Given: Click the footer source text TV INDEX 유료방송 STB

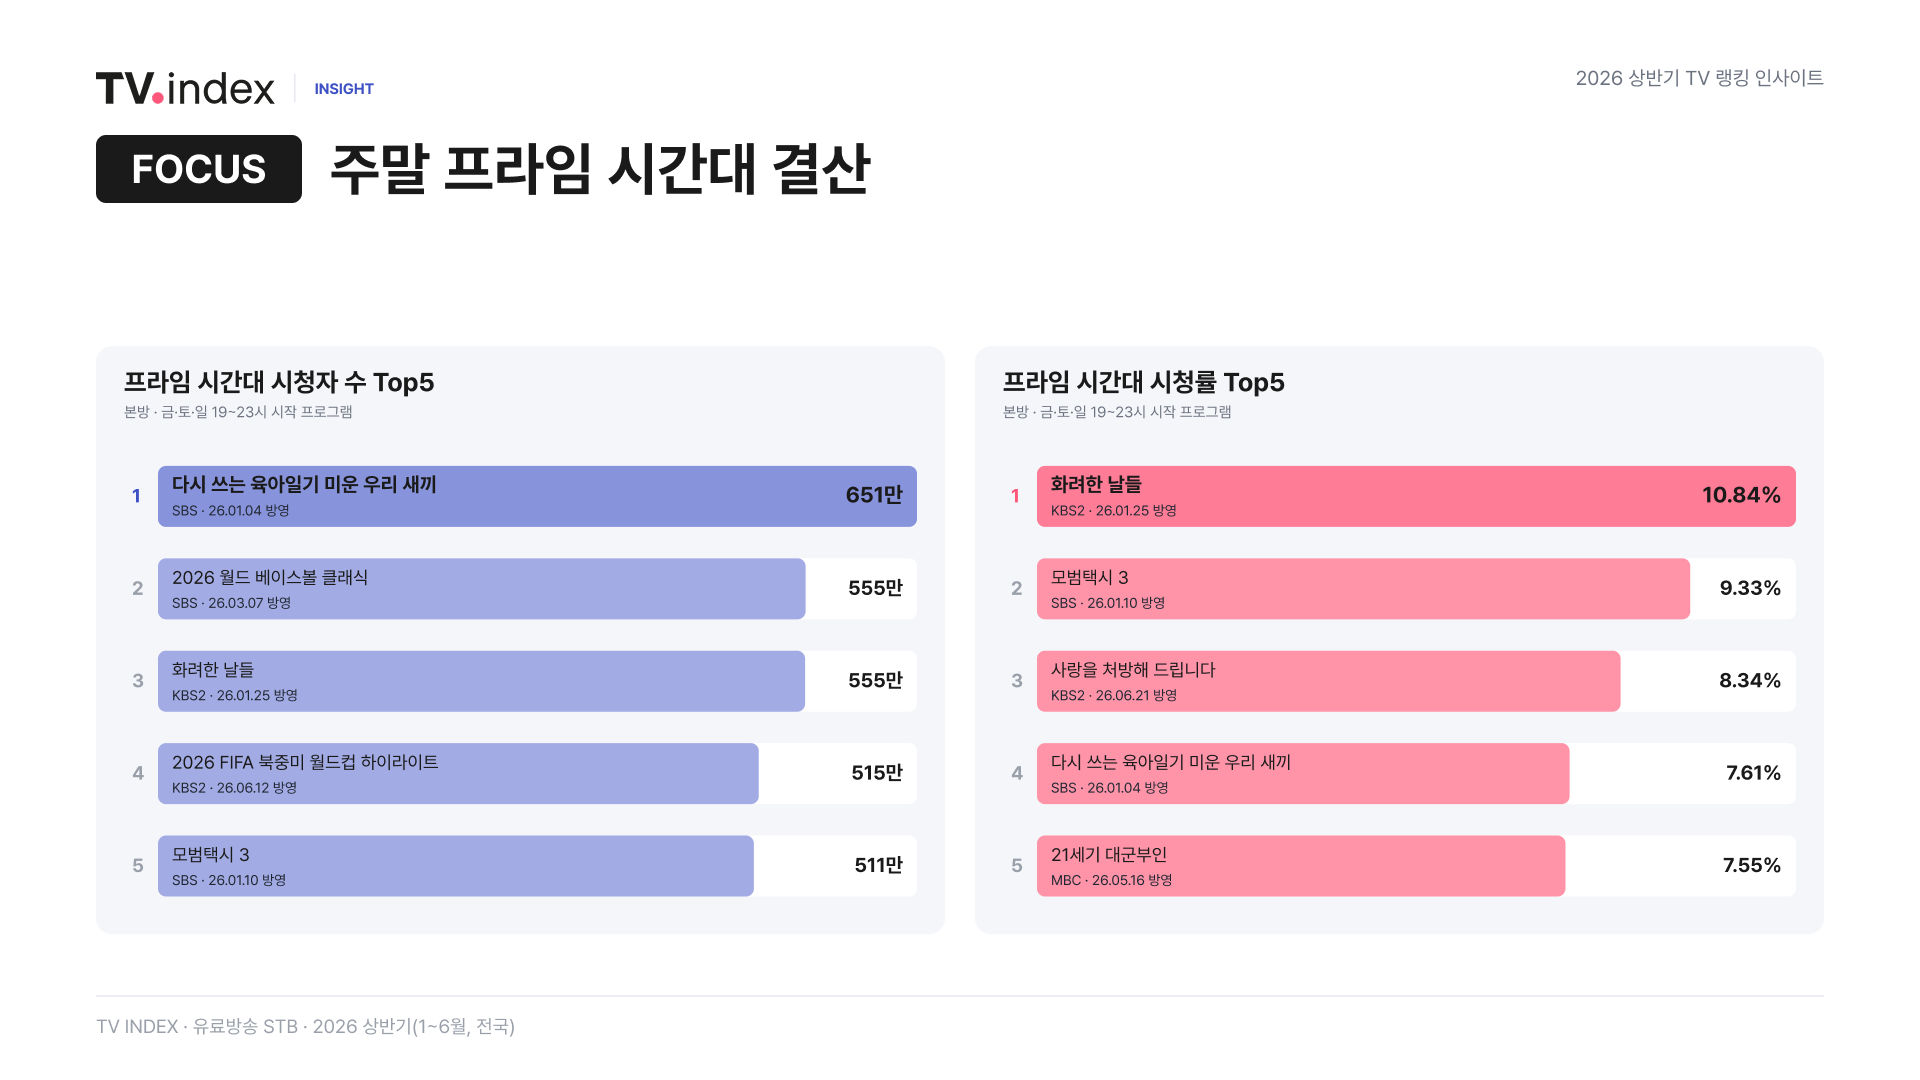Looking at the screenshot, I should click(306, 1027).
